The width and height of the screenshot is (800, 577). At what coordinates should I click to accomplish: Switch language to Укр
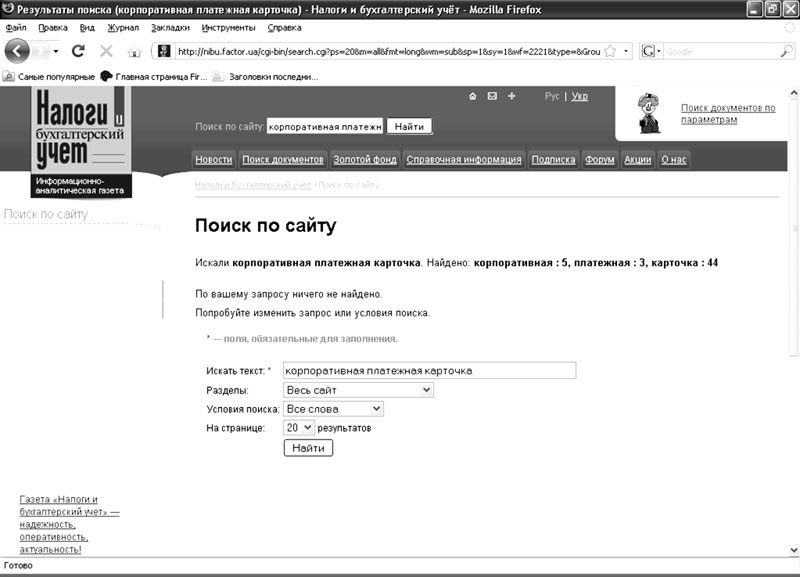pos(580,97)
